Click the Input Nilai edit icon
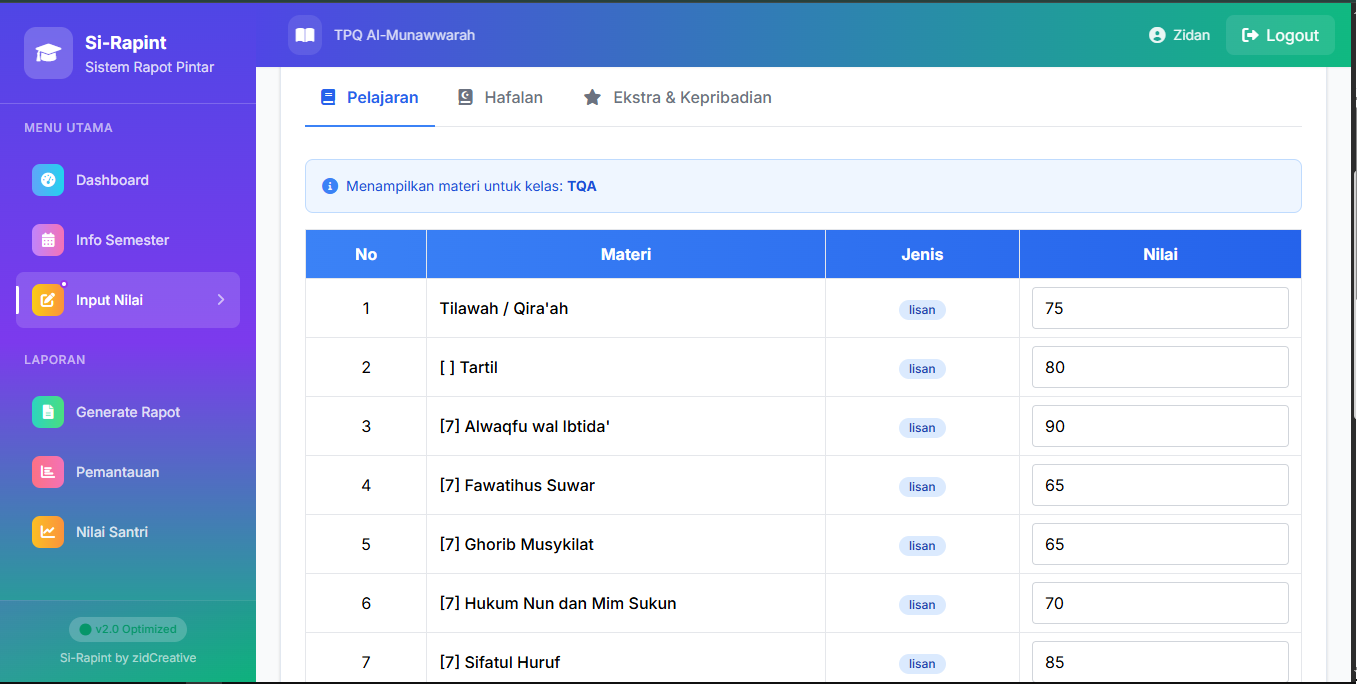The width and height of the screenshot is (1357, 684). [x=48, y=300]
